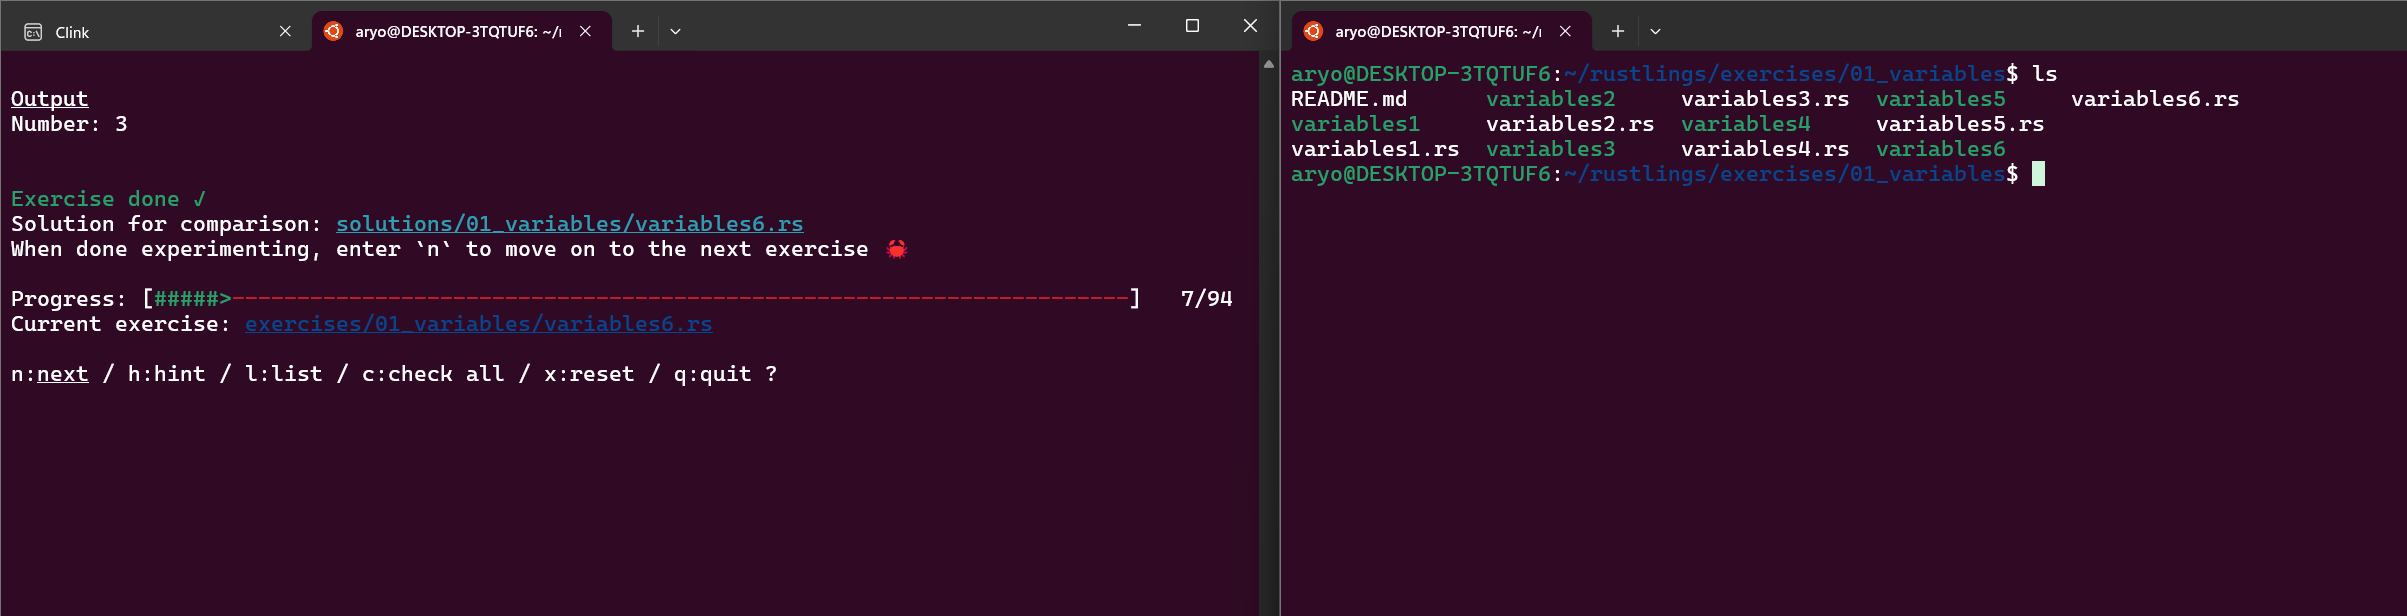Image resolution: width=2407 pixels, height=616 pixels.
Task: Click the cursor block at the right terminal prompt
Action: click(2038, 174)
